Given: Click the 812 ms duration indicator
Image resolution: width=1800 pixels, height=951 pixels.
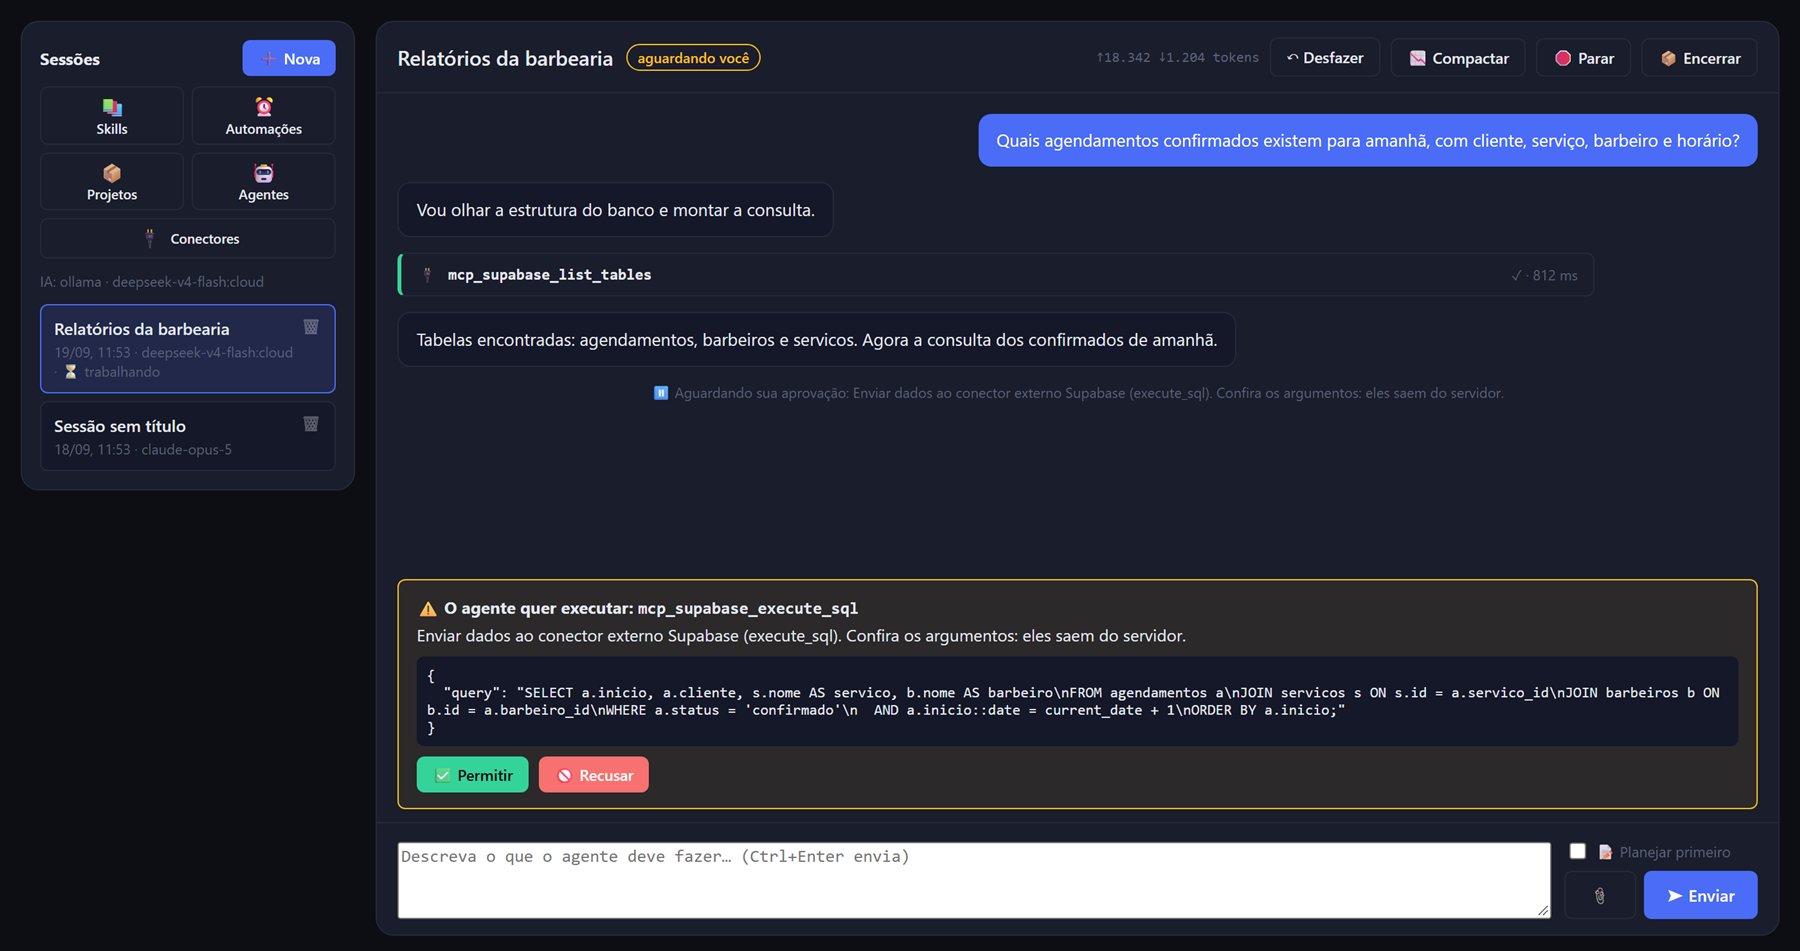Looking at the screenshot, I should pos(1544,275).
